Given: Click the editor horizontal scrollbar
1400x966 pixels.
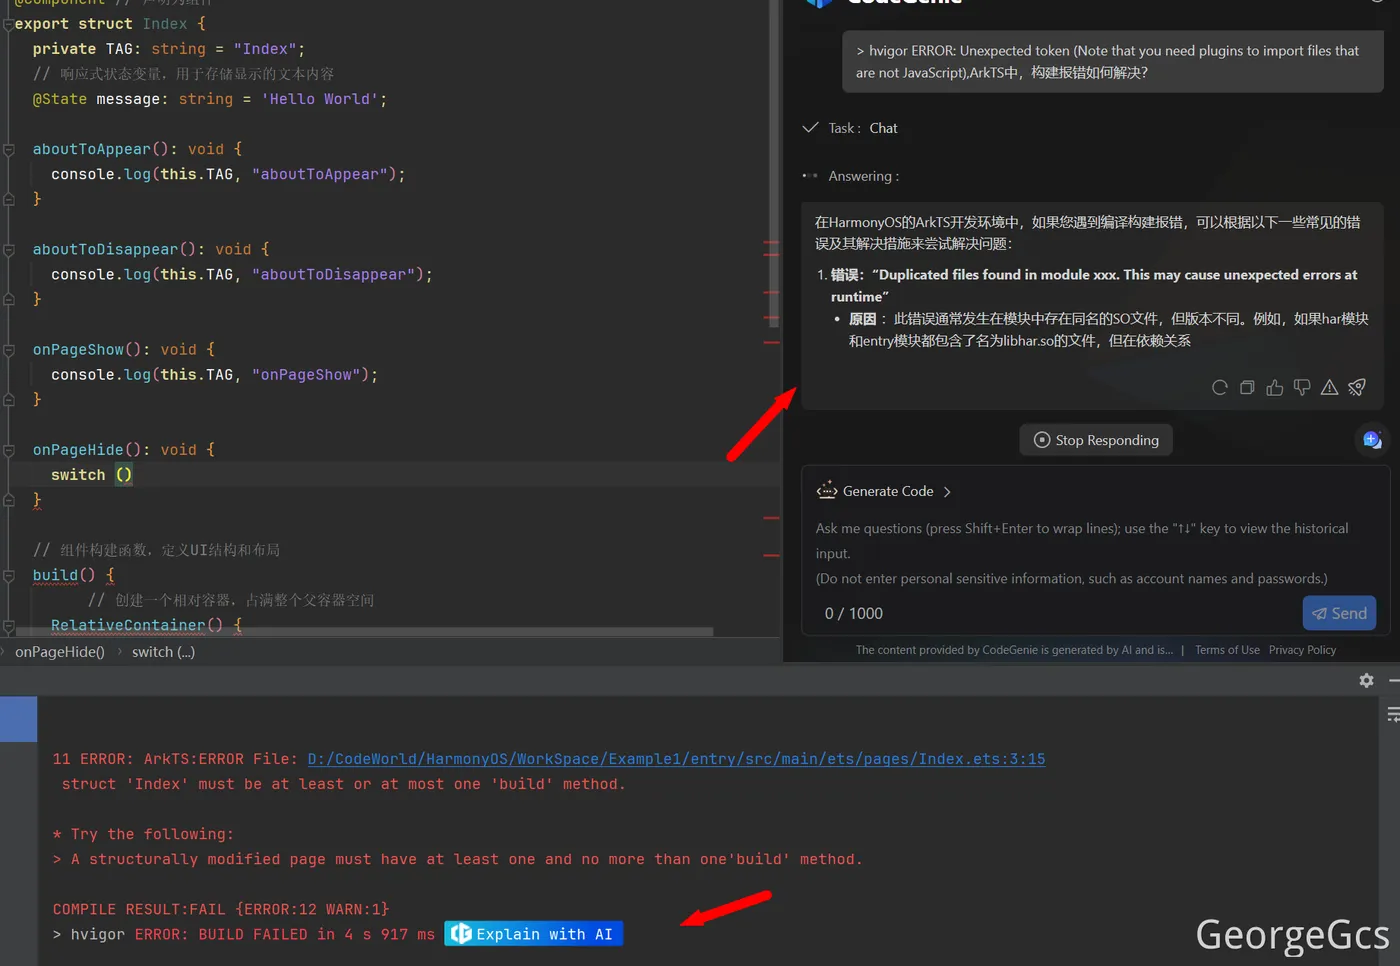Looking at the screenshot, I should [x=364, y=631].
